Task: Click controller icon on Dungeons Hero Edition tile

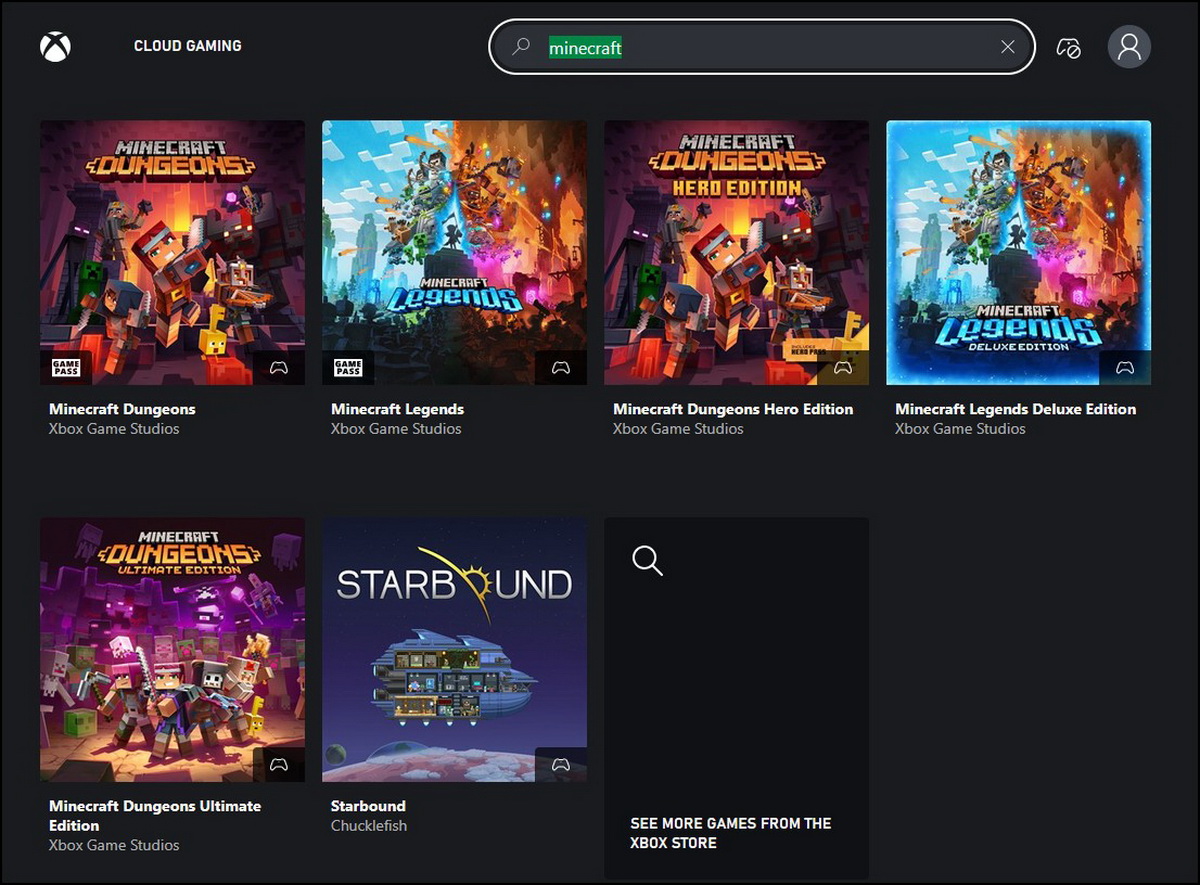Action: 843,368
